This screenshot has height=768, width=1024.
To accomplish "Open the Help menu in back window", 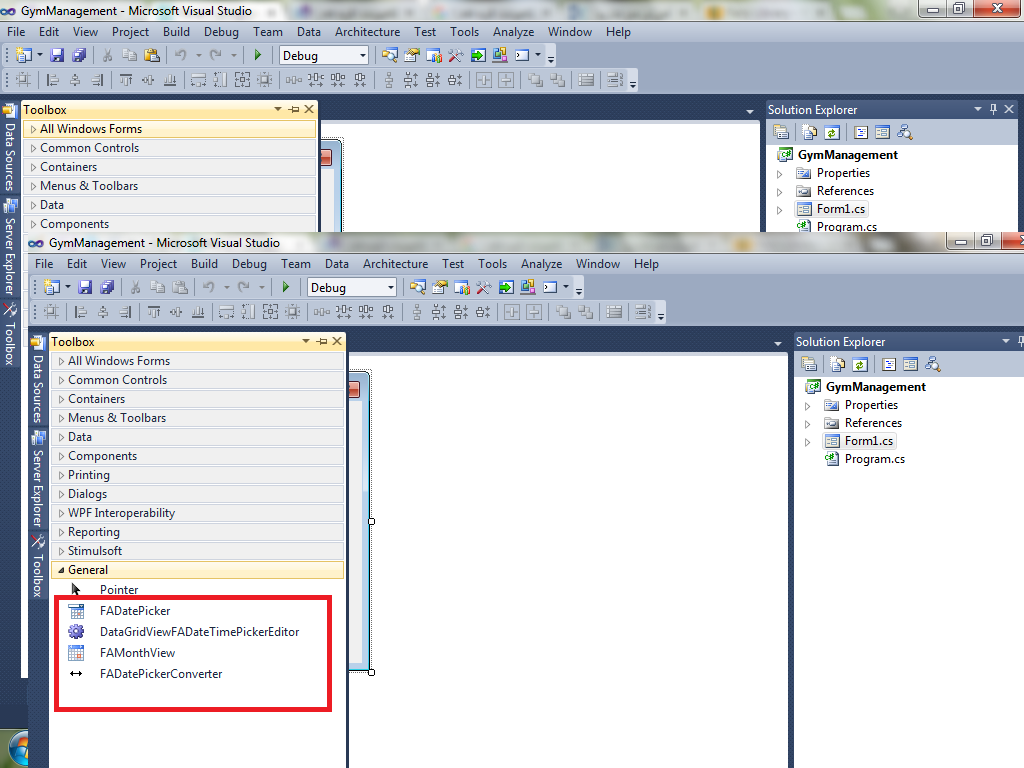I will pos(618,32).
